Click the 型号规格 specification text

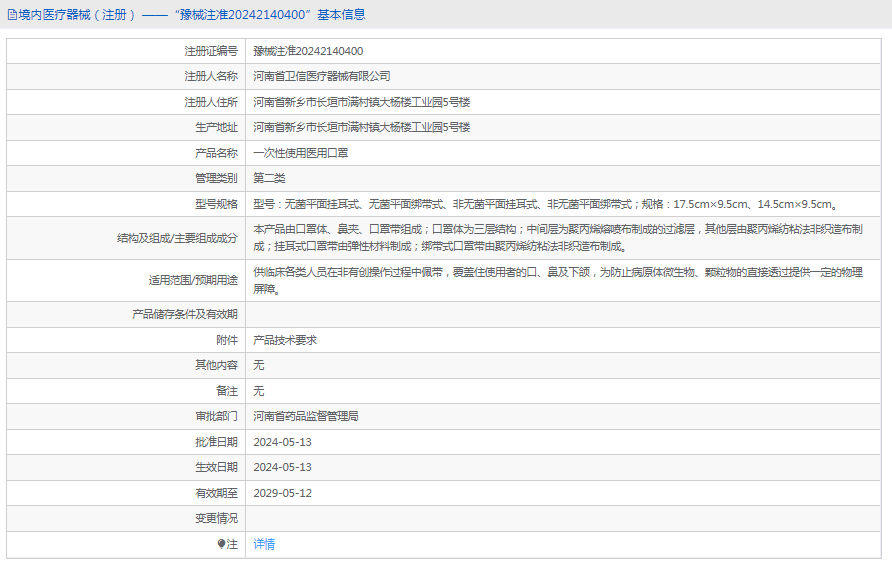(546, 204)
